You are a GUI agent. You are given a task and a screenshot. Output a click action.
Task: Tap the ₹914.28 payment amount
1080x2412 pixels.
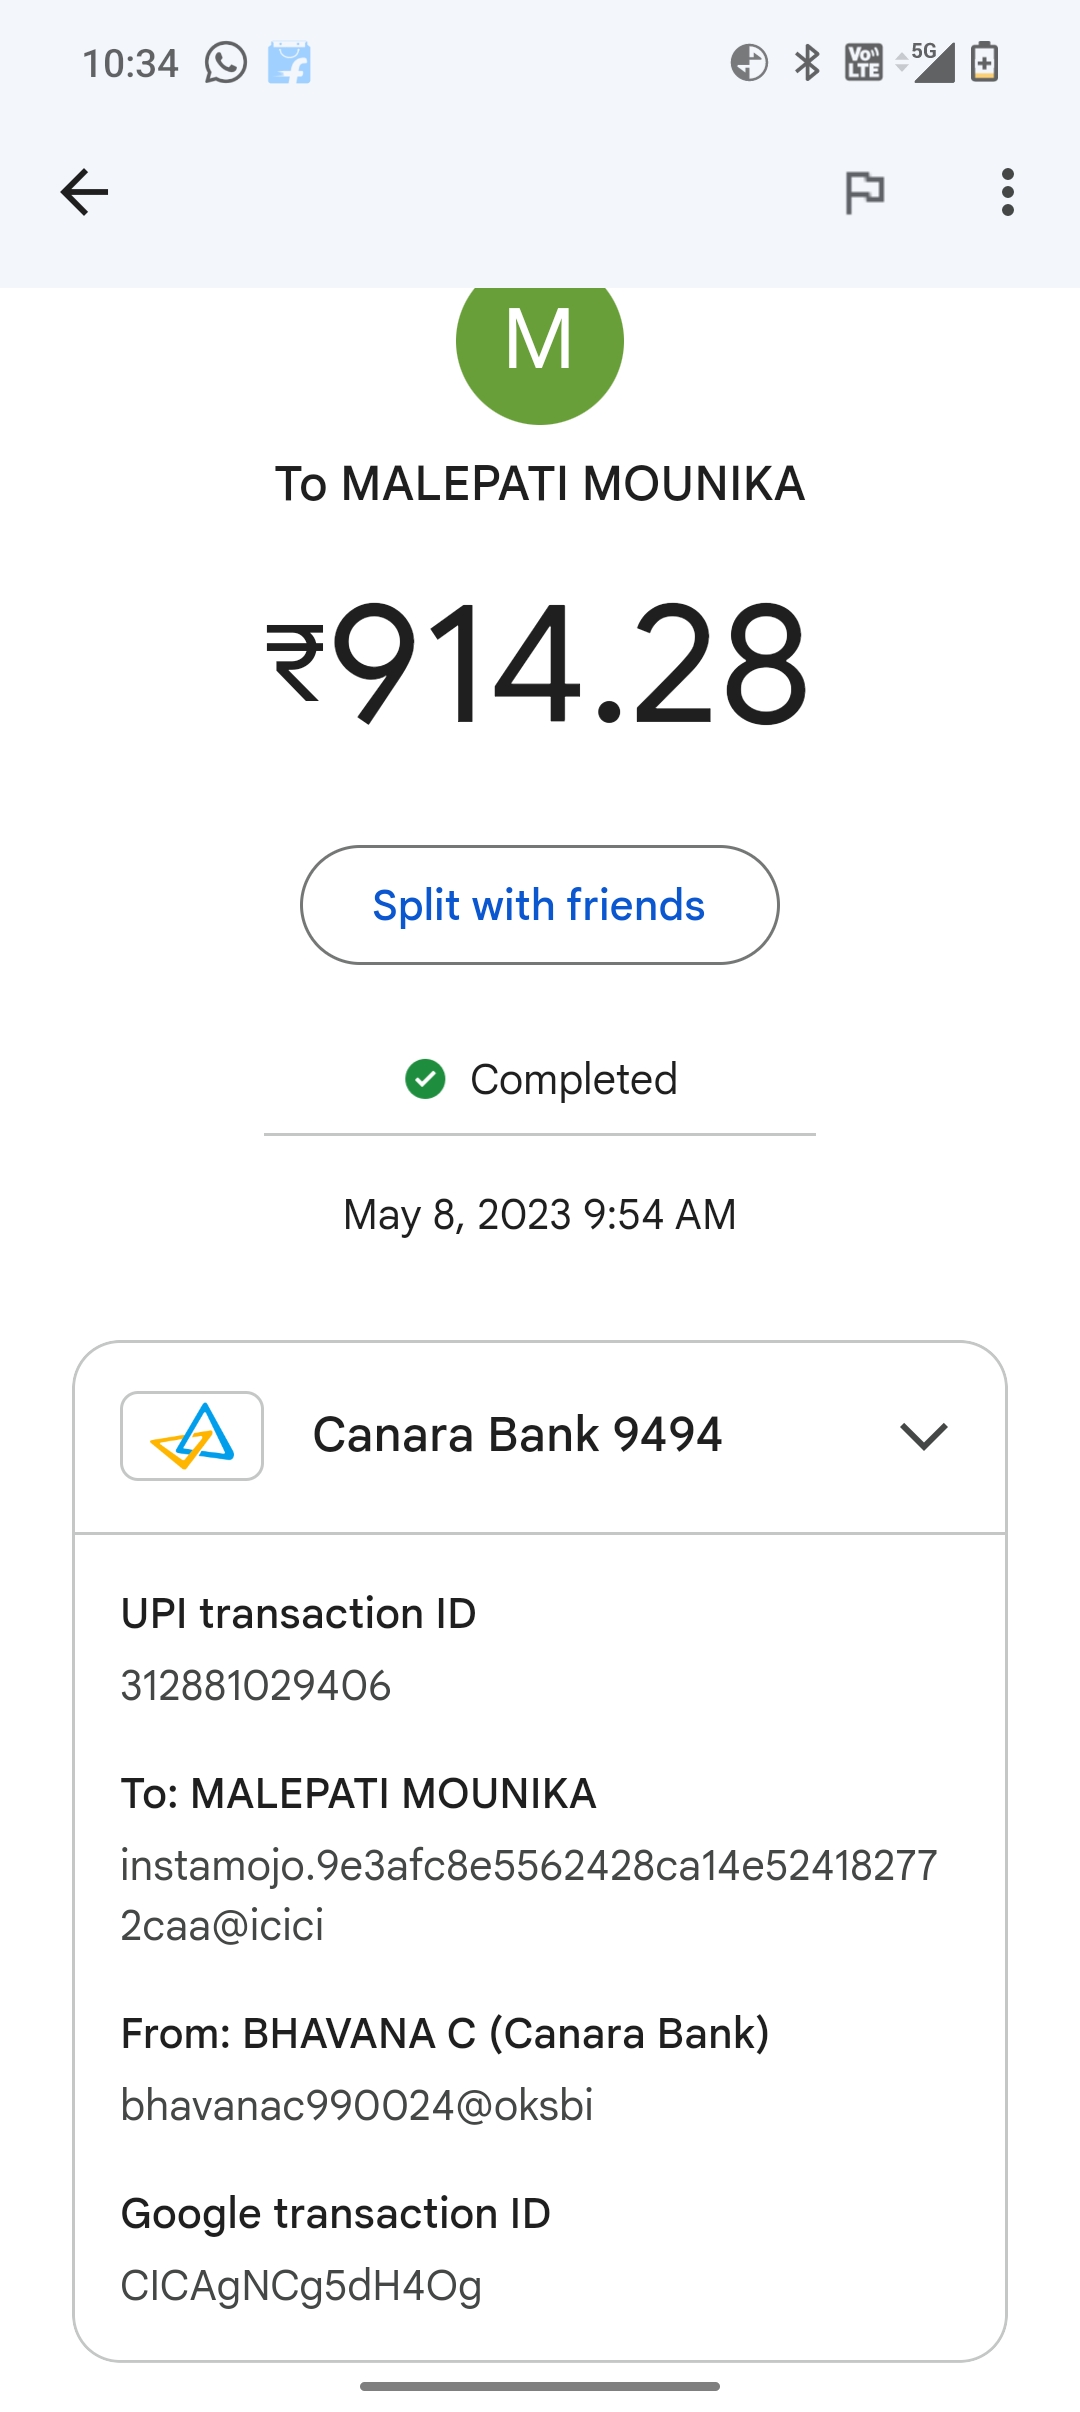(x=538, y=662)
